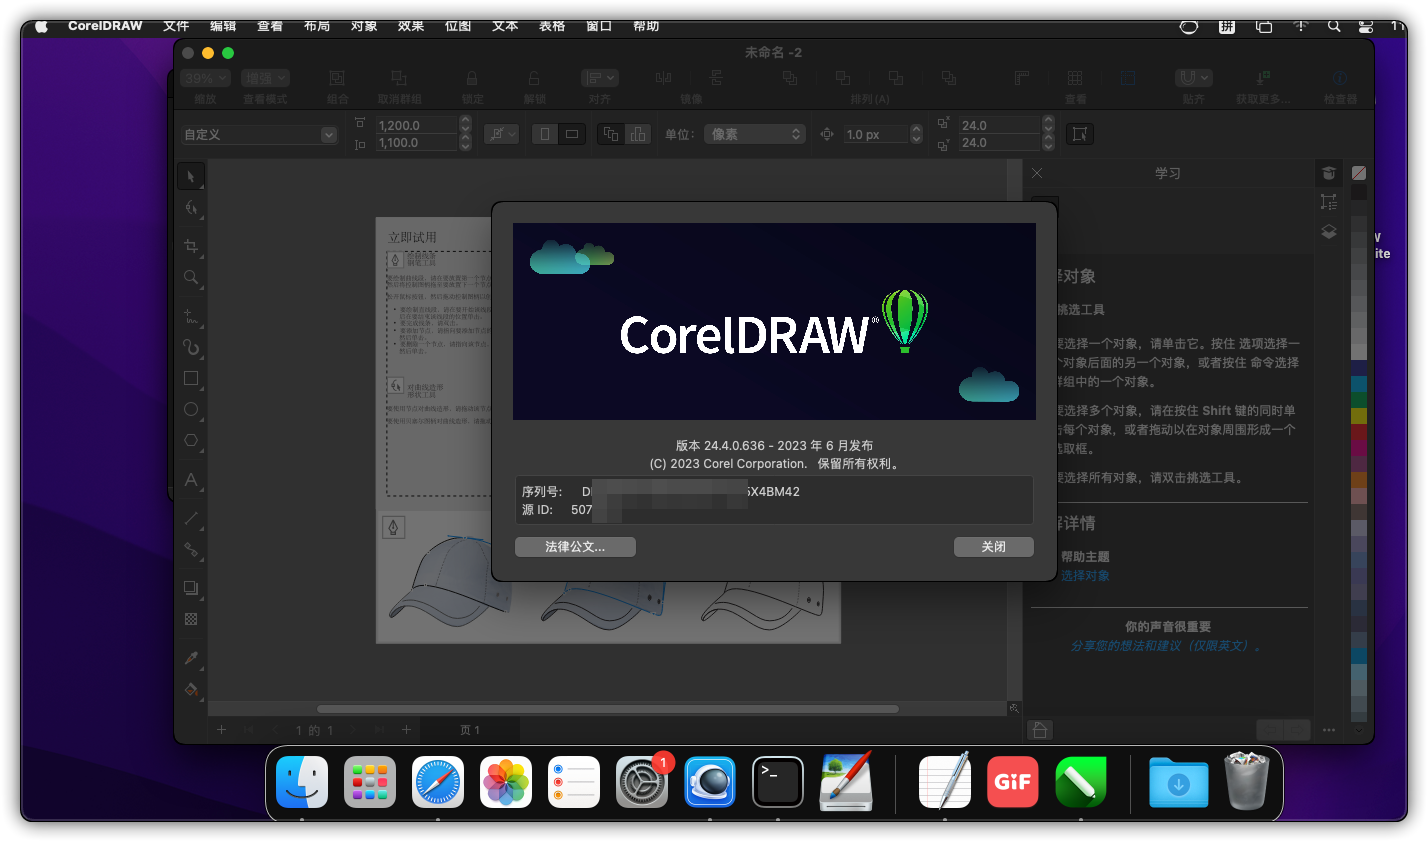Open the 帮助 menu
Screen dimensions: 1428x842
coord(646,26)
